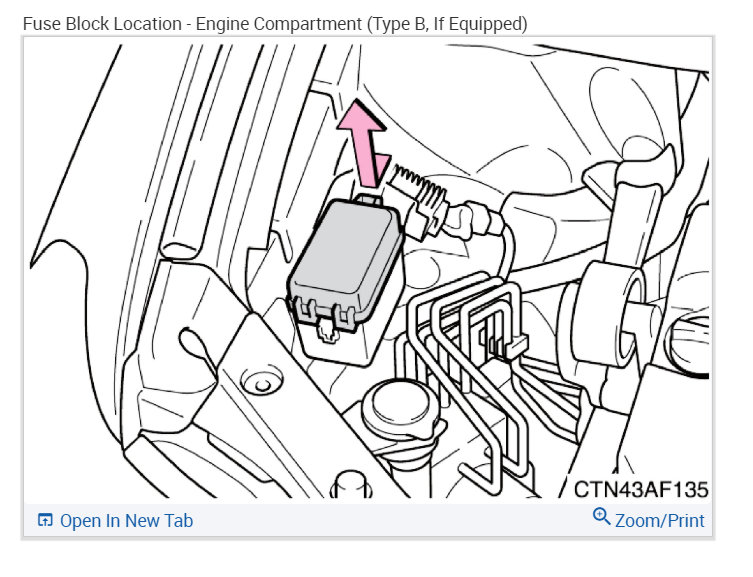Click the blank footer bar between the links
The height and width of the screenshot is (577, 753).
coord(392,520)
